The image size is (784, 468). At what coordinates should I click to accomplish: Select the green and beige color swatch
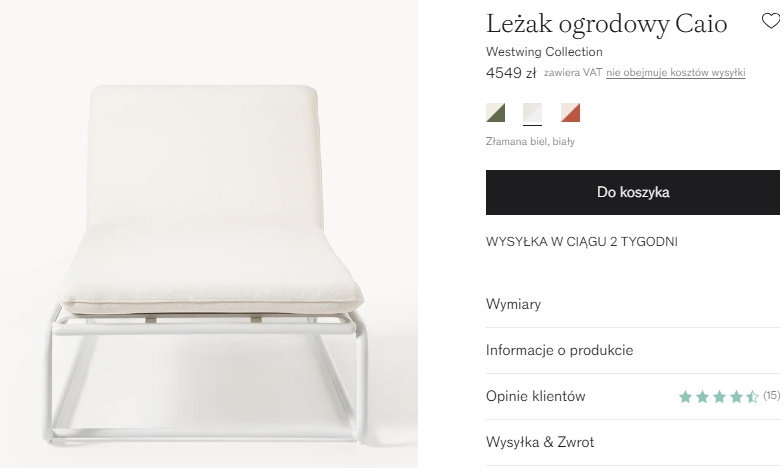click(496, 112)
